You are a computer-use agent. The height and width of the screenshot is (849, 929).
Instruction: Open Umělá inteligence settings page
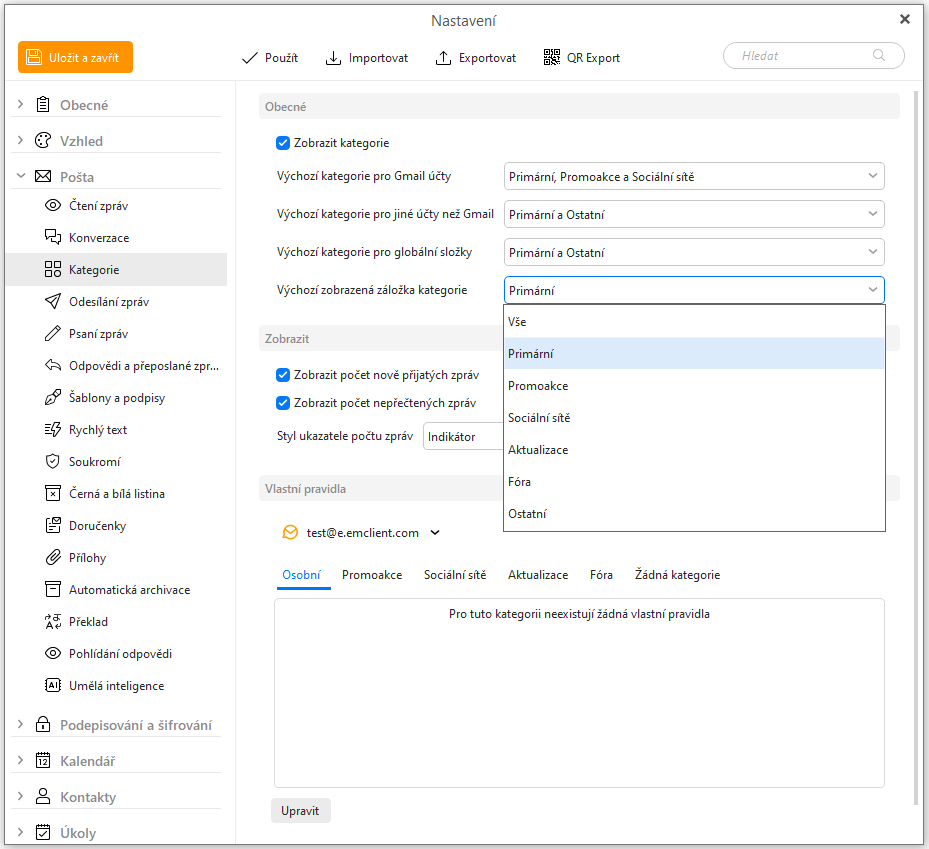(116, 686)
